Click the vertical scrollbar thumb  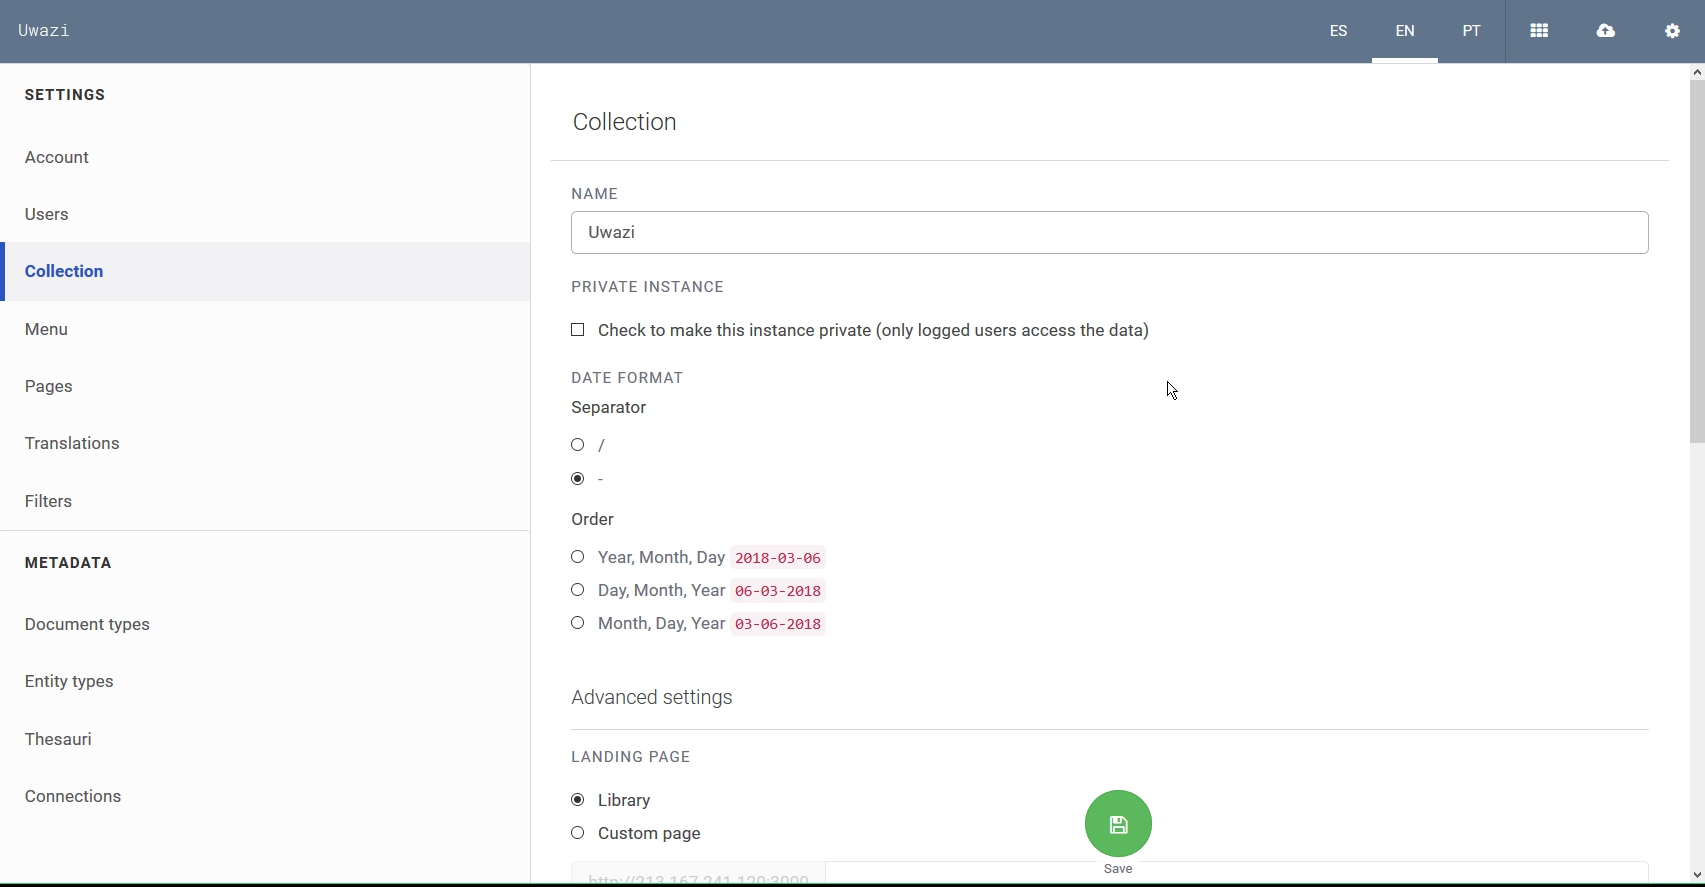[x=1697, y=262]
